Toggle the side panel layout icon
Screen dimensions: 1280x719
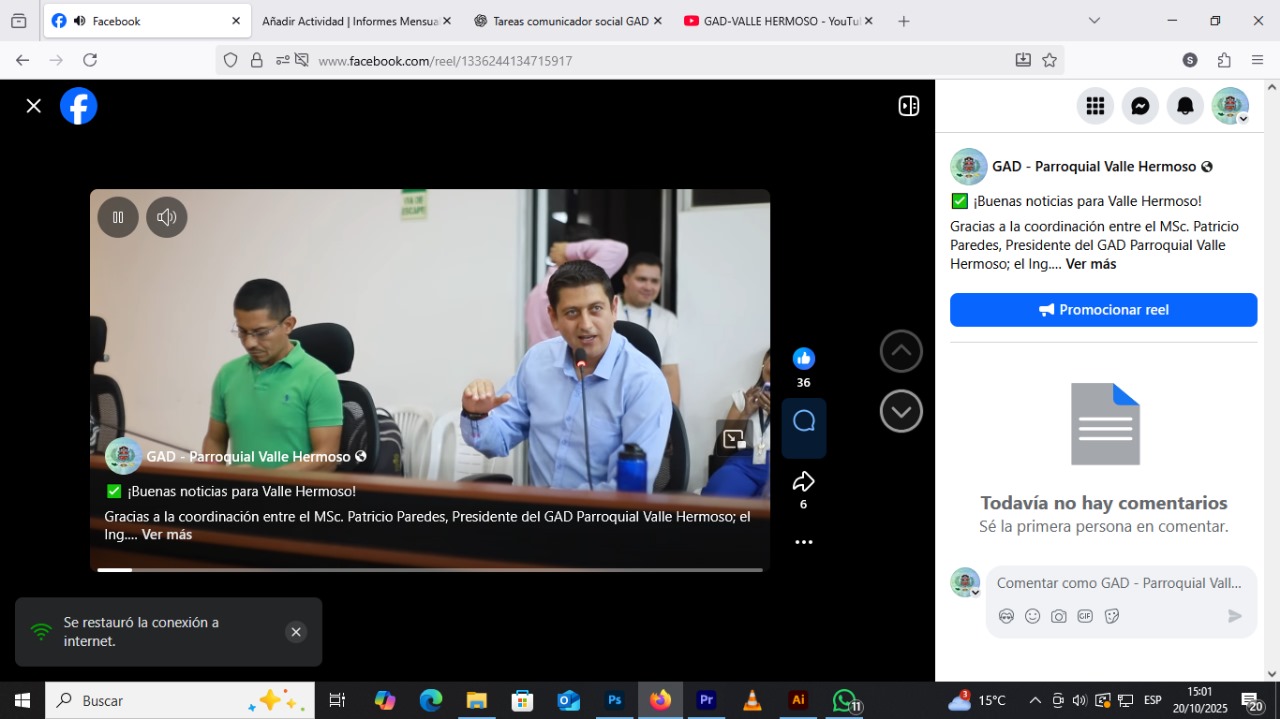point(908,106)
